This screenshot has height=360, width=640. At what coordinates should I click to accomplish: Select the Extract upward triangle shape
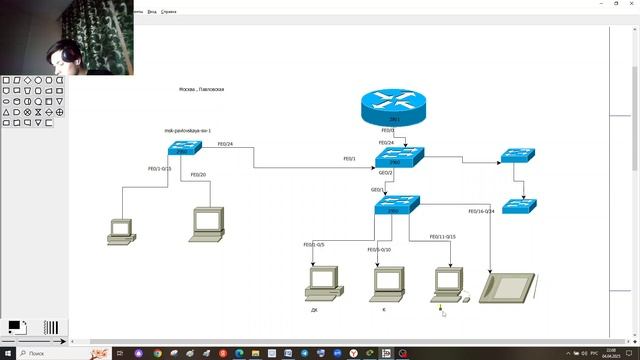[x=6, y=112]
